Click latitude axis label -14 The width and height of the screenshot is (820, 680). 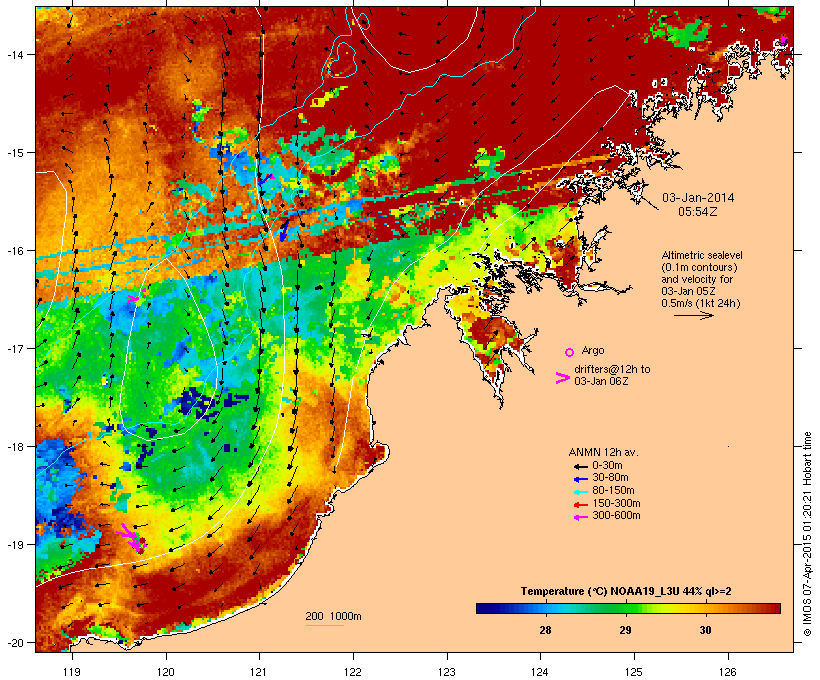[15, 54]
